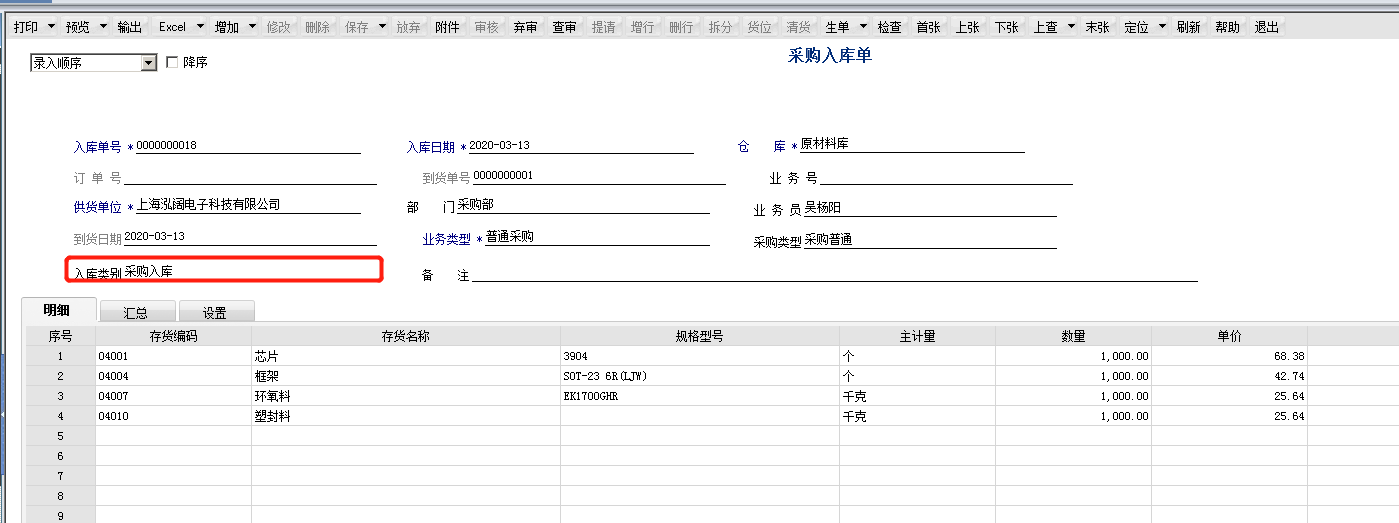Click the 检查 toolbar button
1399x523 pixels.
point(889,28)
